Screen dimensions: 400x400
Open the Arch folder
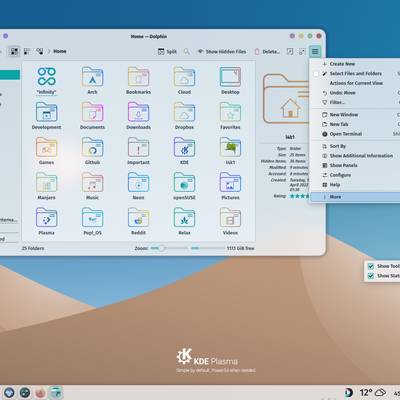click(x=92, y=81)
